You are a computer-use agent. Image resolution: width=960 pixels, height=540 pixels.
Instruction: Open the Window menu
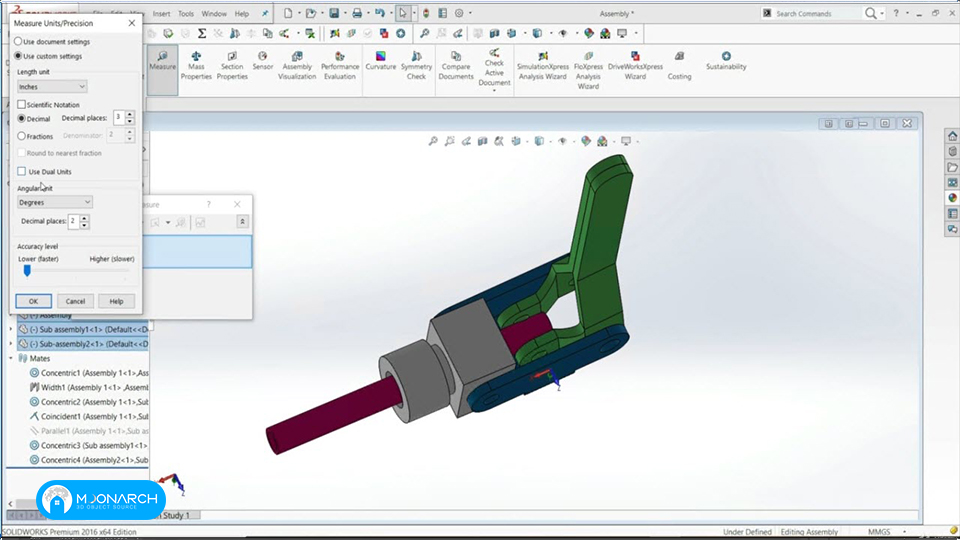pos(214,13)
